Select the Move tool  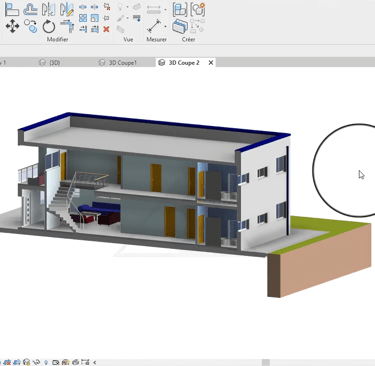12,26
